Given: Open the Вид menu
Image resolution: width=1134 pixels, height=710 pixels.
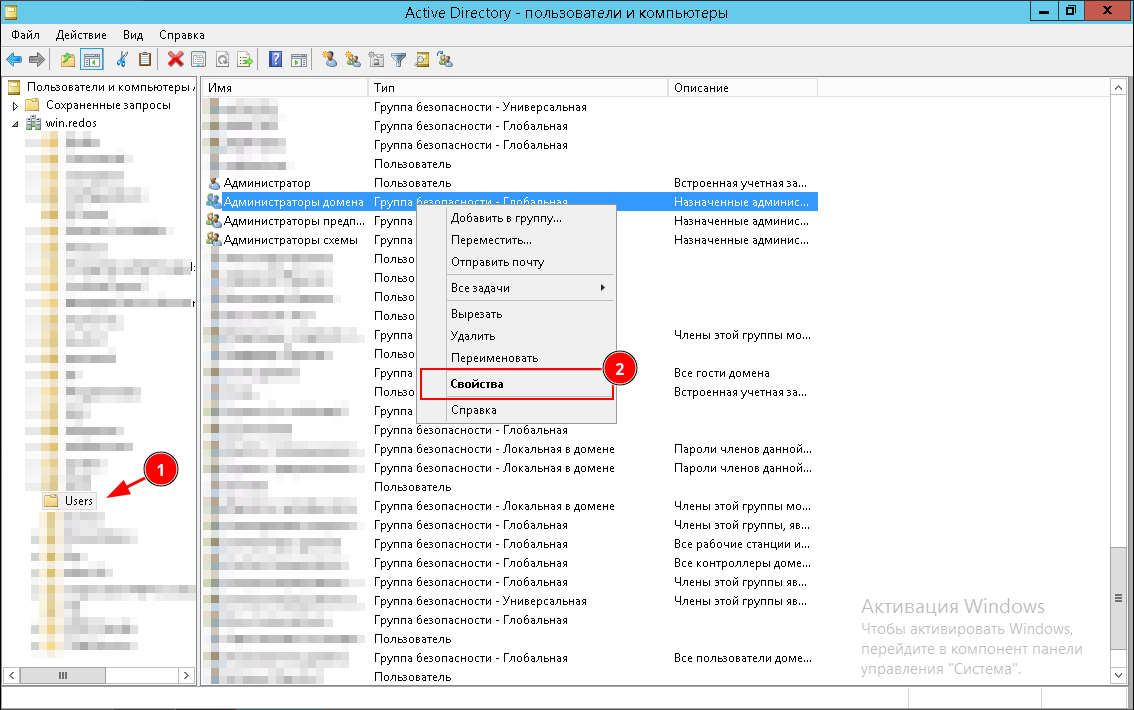Looking at the screenshot, I should [133, 35].
